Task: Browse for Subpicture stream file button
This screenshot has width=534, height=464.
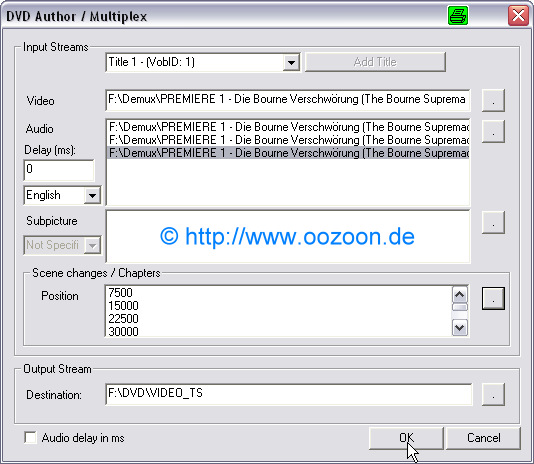Action: (493, 222)
